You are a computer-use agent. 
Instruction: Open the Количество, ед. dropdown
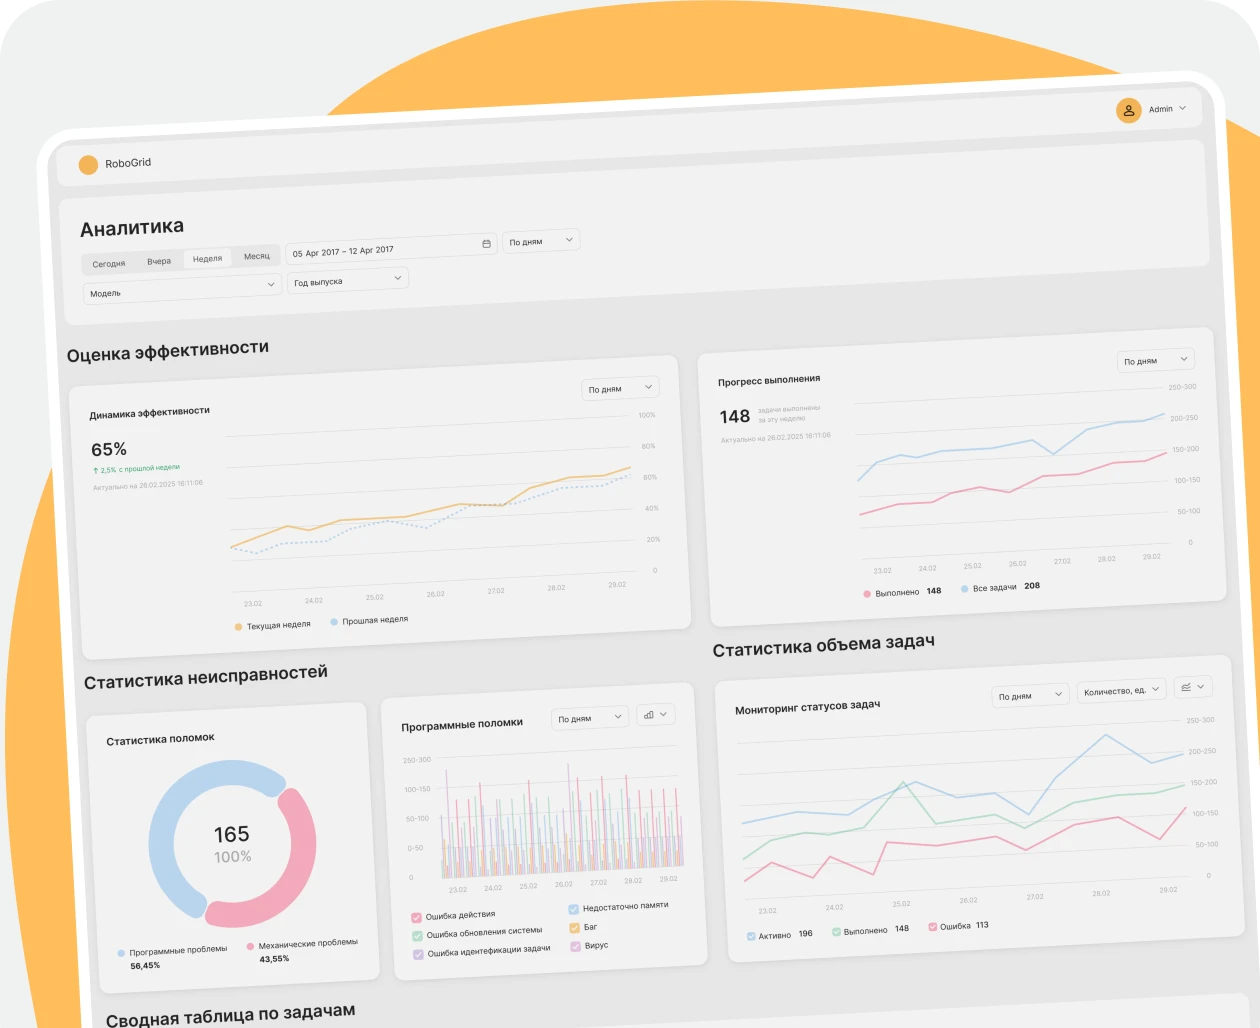pyautogui.click(x=1122, y=690)
